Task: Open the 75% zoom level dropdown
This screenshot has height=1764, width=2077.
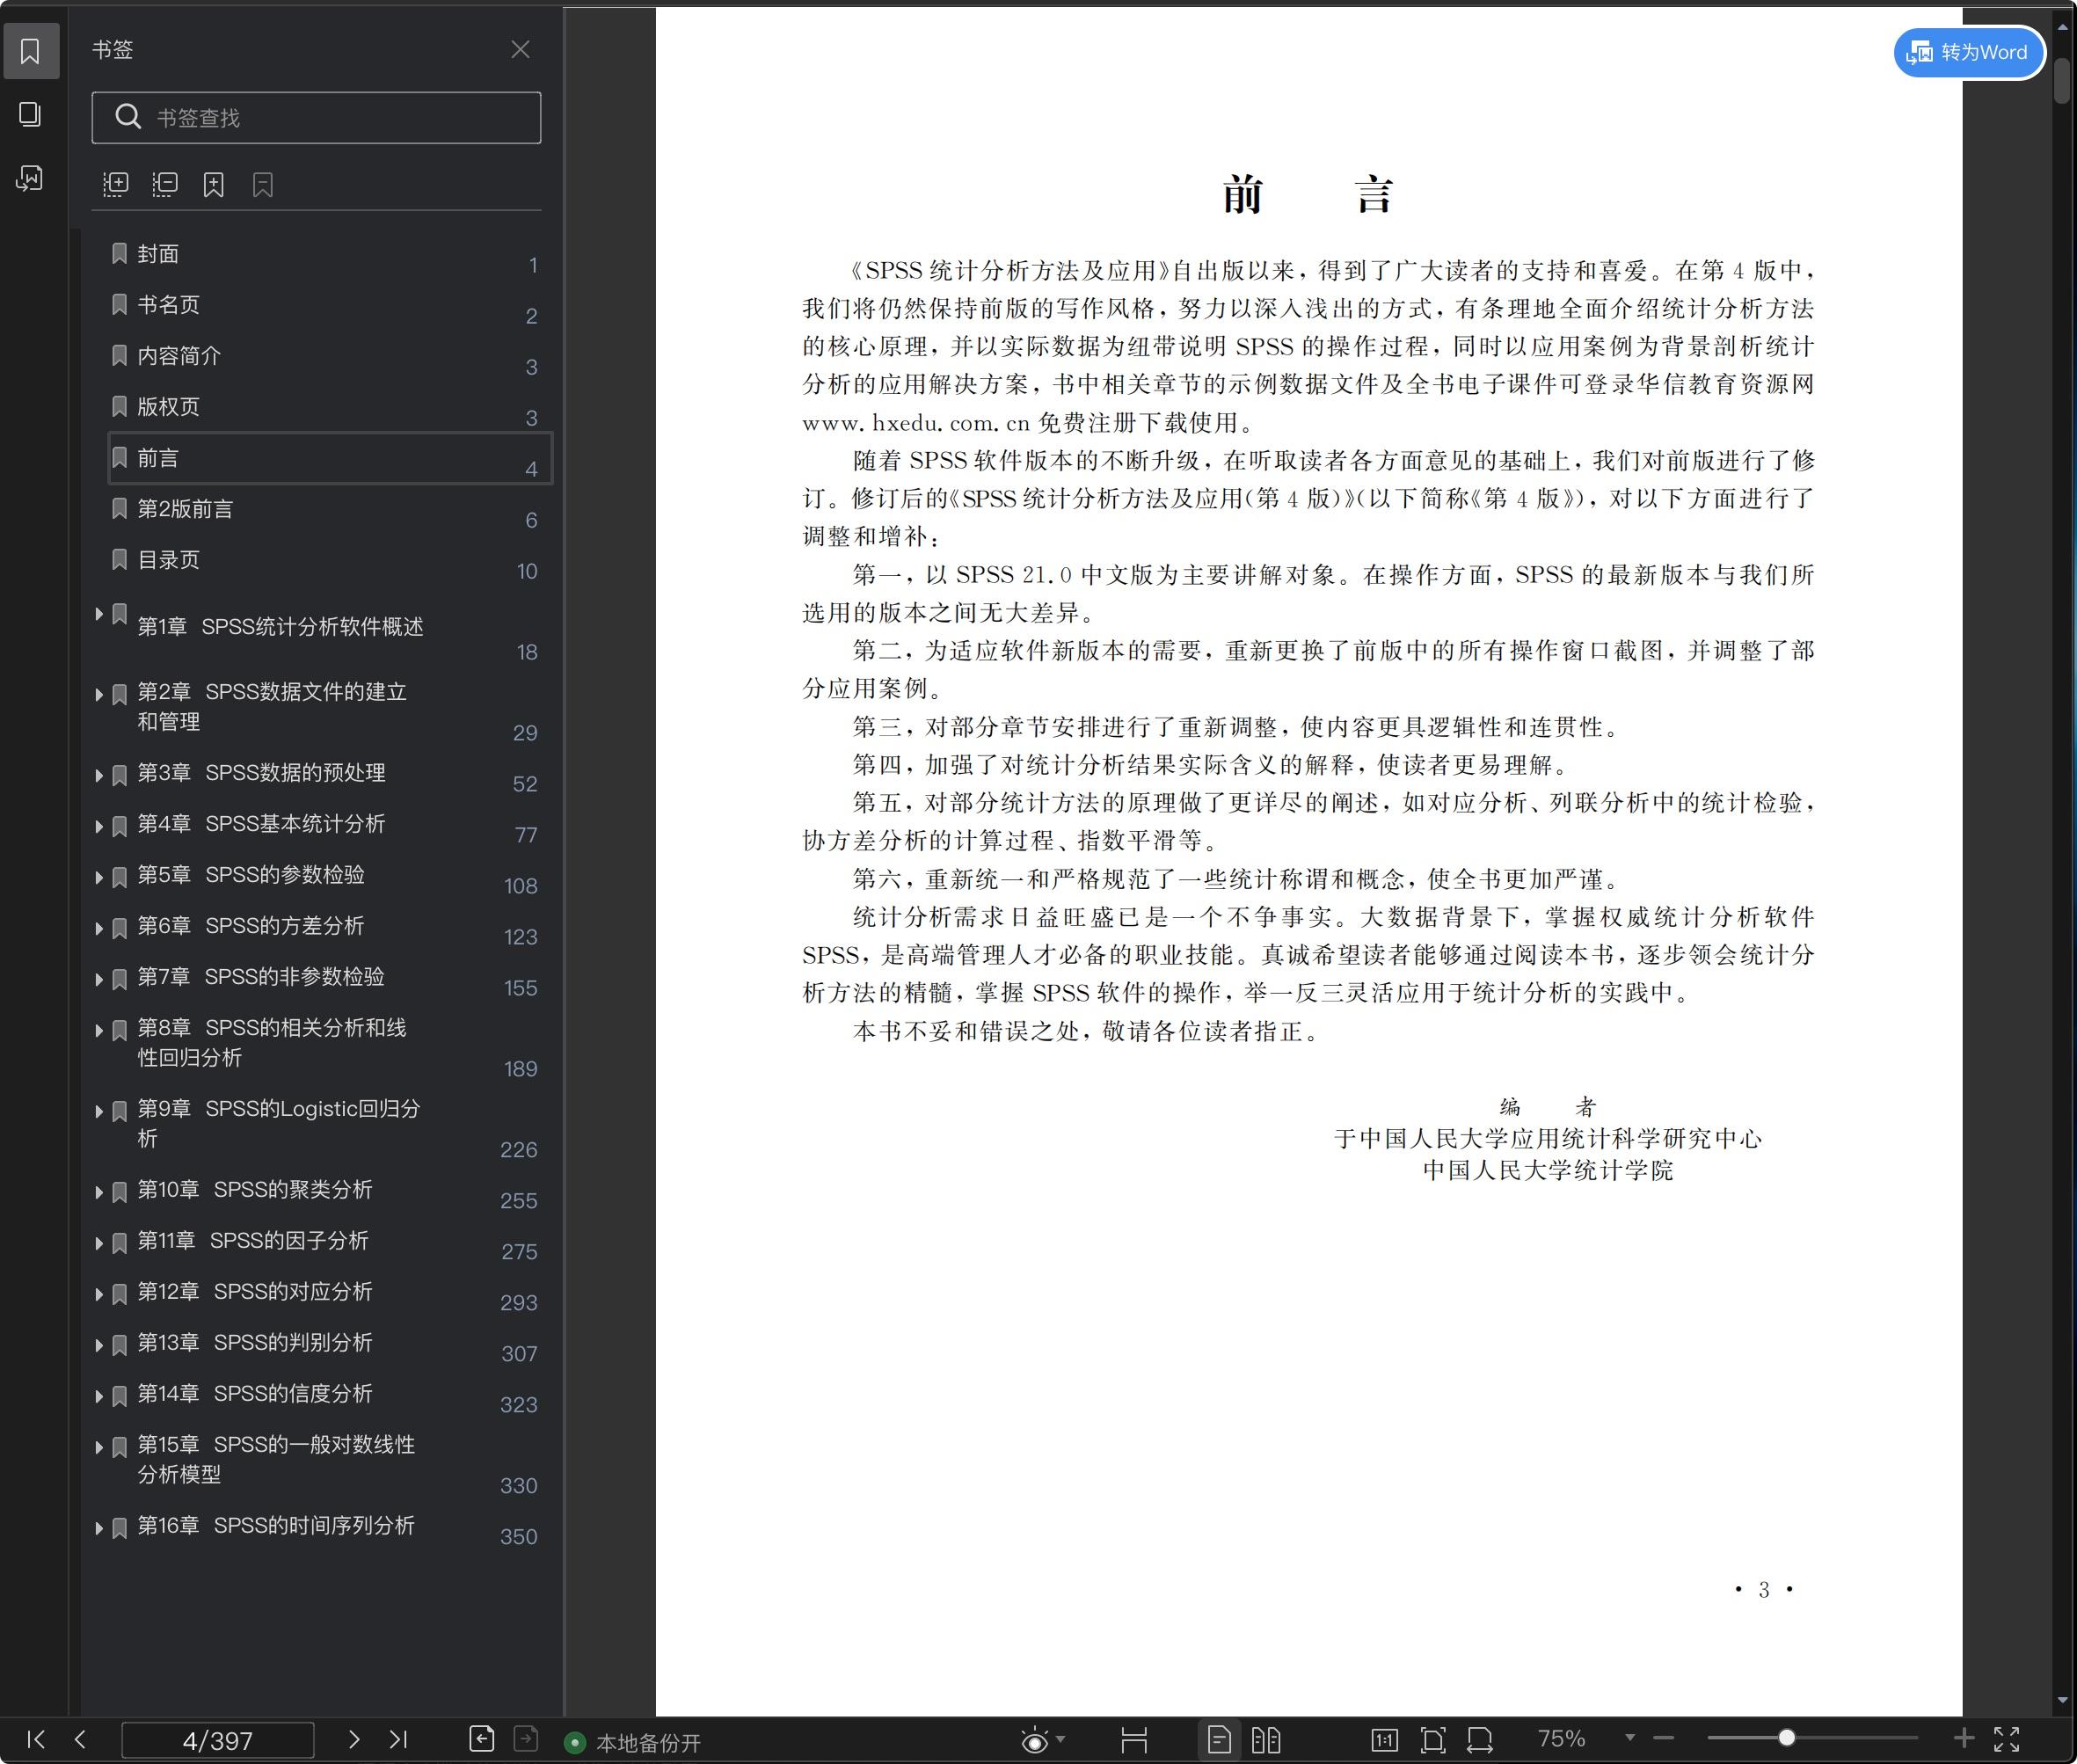Action: tap(1630, 1738)
